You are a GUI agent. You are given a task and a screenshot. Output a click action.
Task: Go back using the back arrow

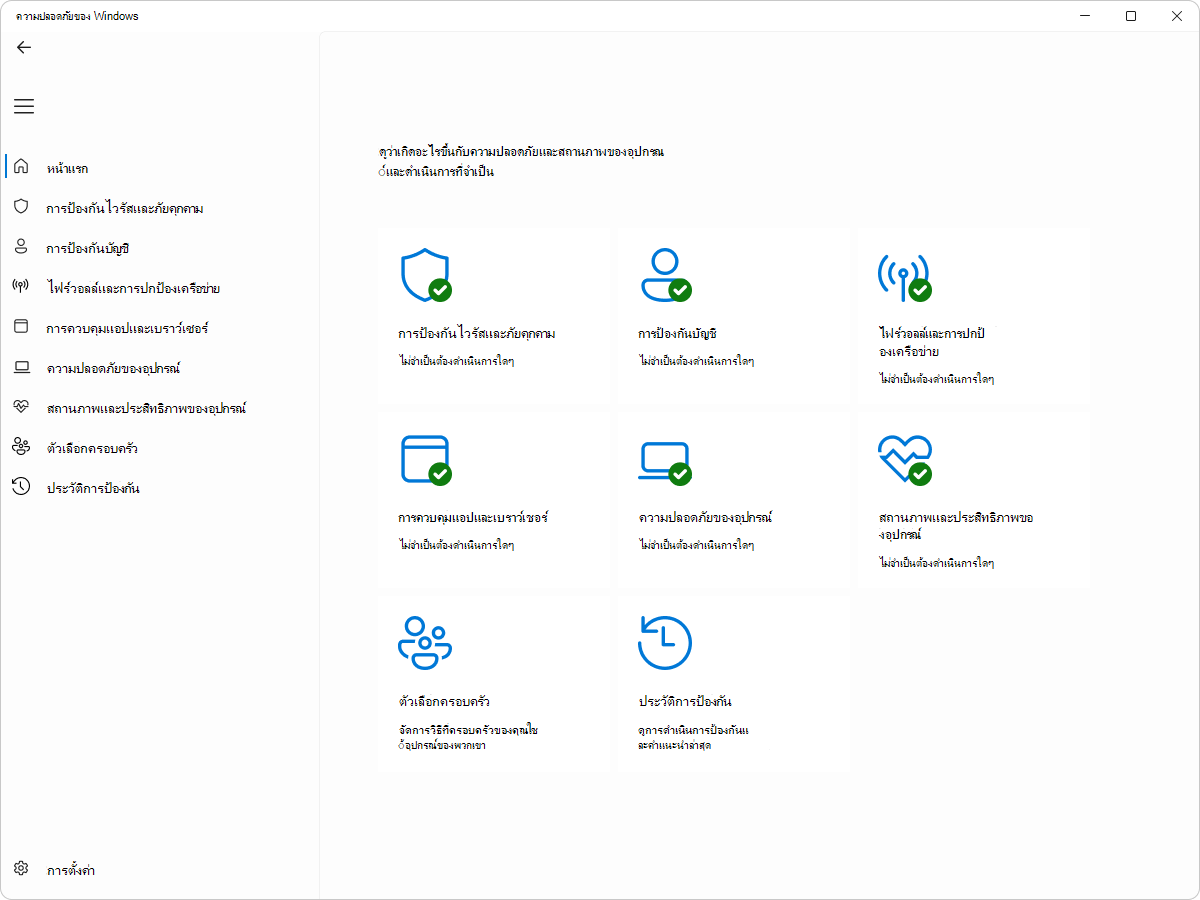24,47
